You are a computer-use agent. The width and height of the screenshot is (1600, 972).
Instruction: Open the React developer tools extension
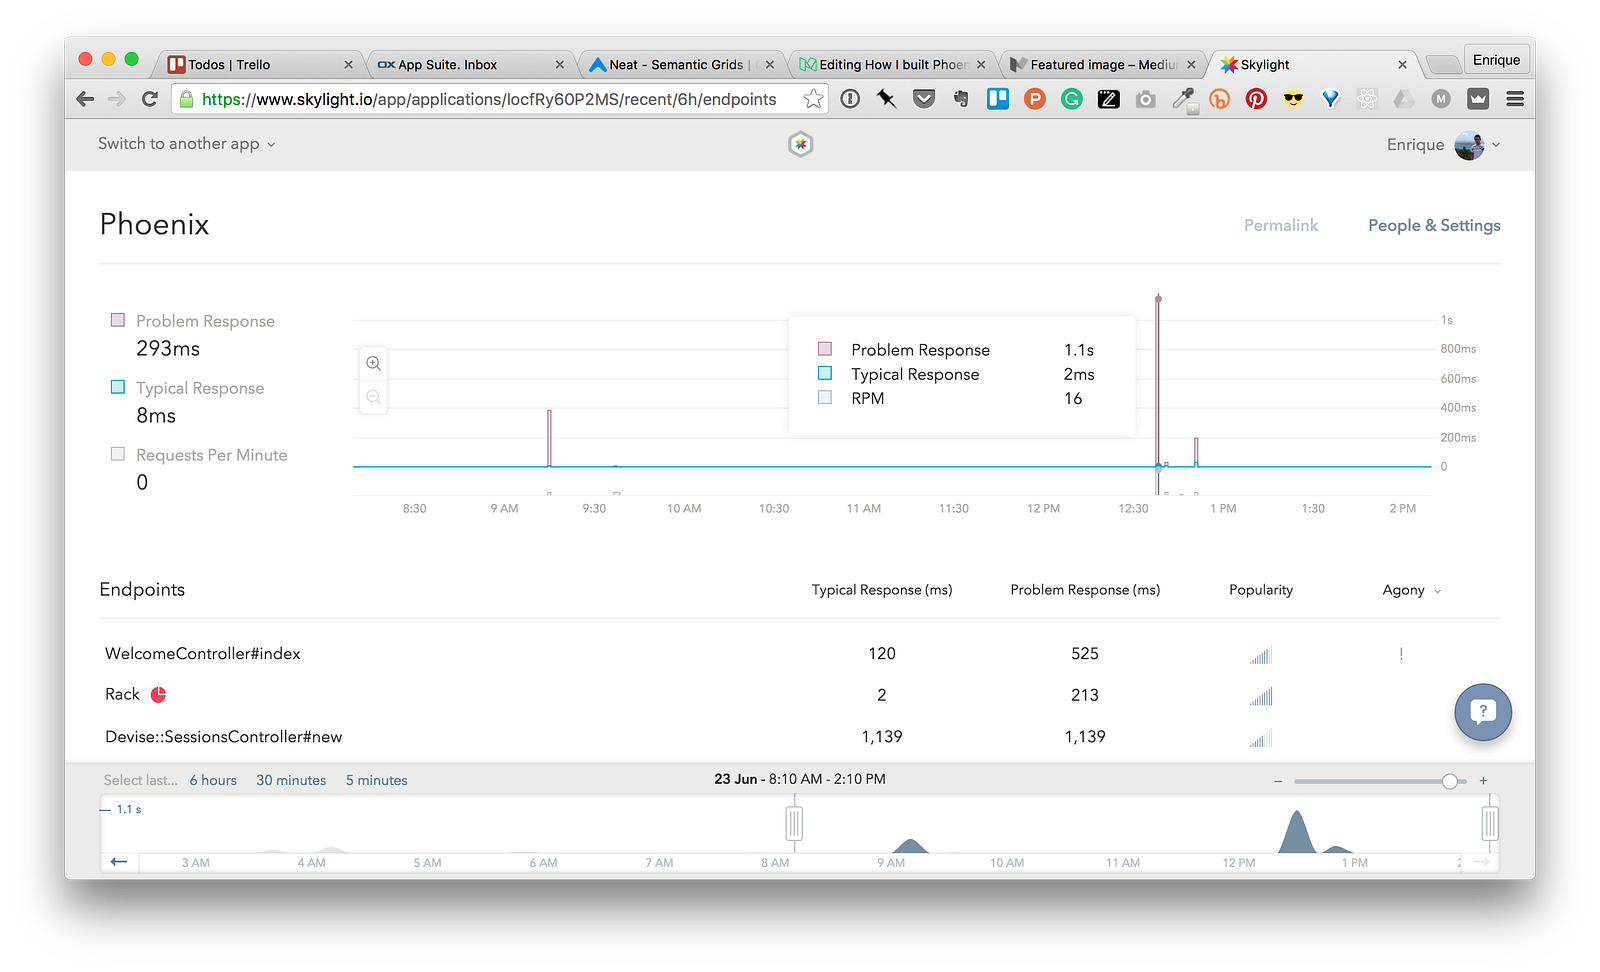[1367, 99]
